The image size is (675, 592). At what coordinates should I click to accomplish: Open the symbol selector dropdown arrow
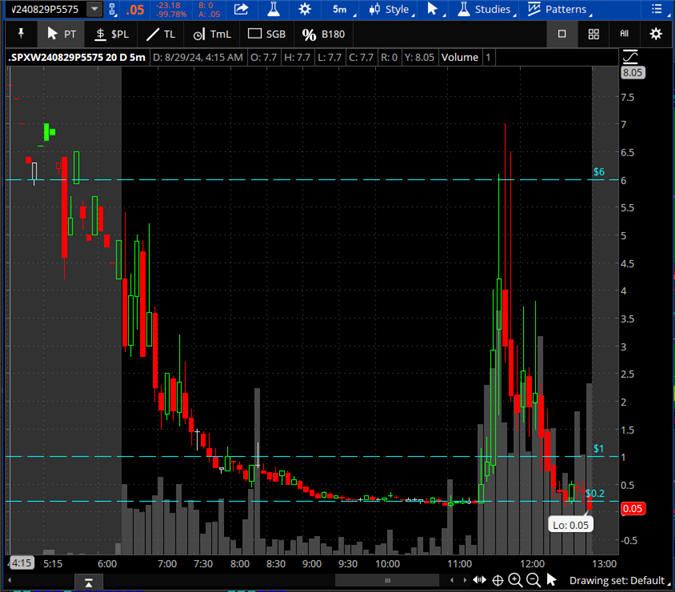pyautogui.click(x=94, y=9)
